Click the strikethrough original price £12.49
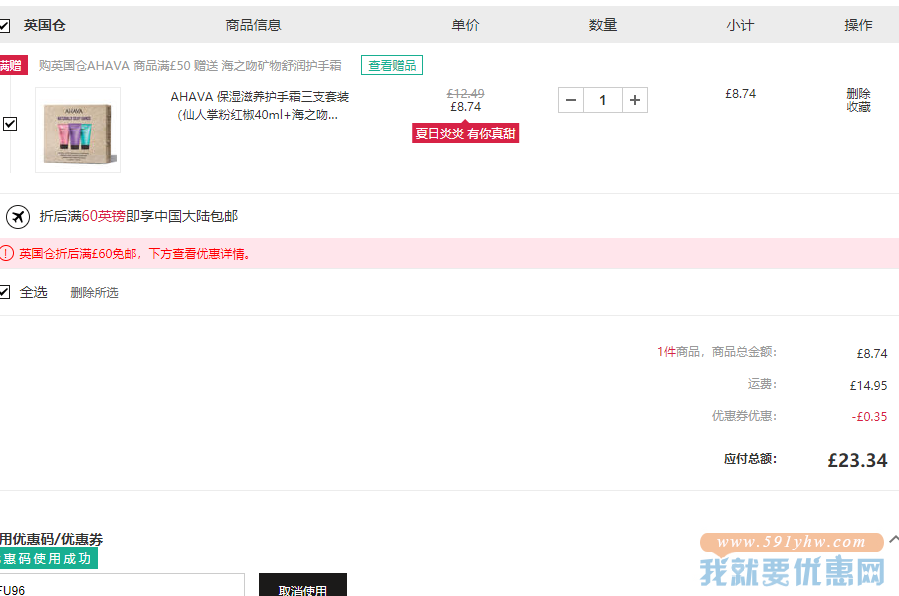This screenshot has width=899, height=596. (465, 93)
